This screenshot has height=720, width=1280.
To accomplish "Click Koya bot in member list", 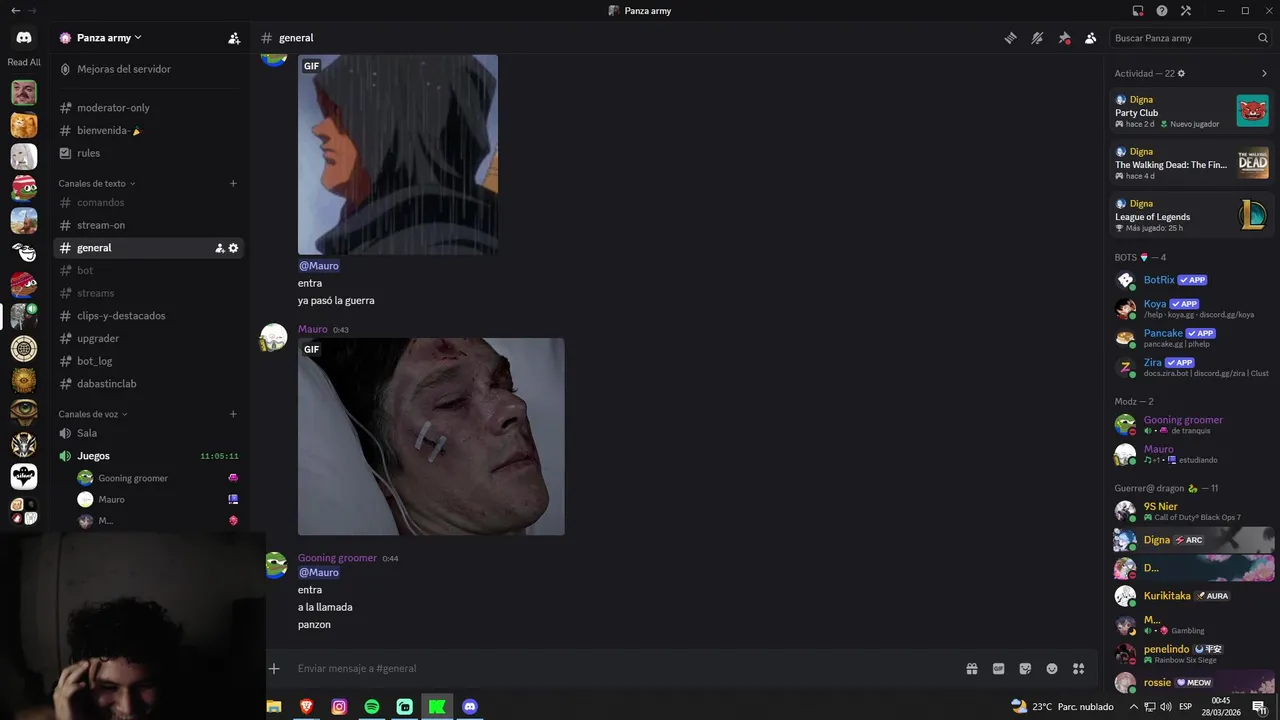I will (x=1192, y=308).
